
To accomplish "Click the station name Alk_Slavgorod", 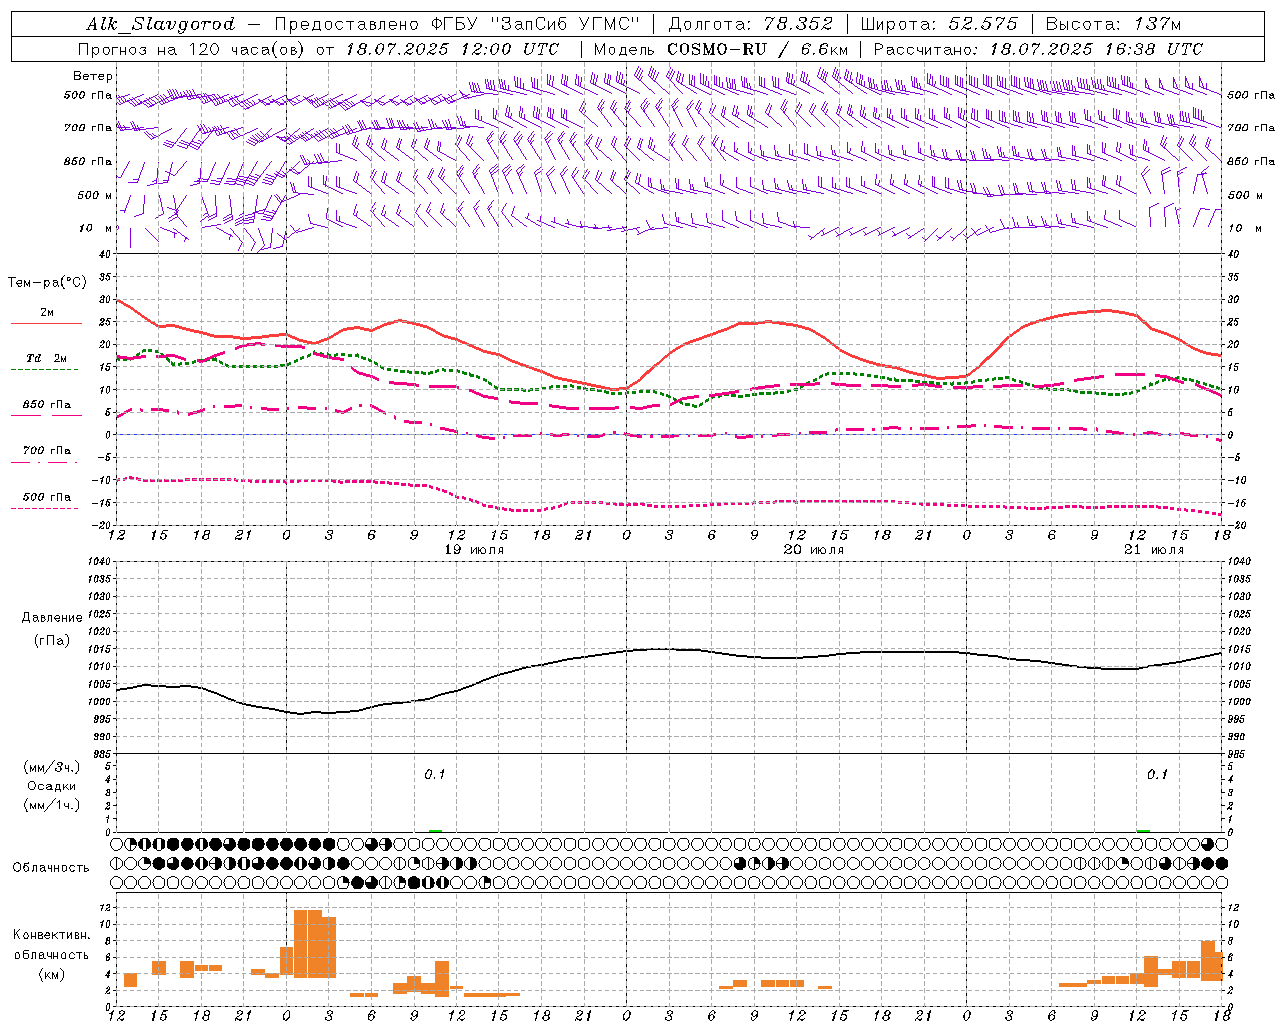I will coord(161,24).
